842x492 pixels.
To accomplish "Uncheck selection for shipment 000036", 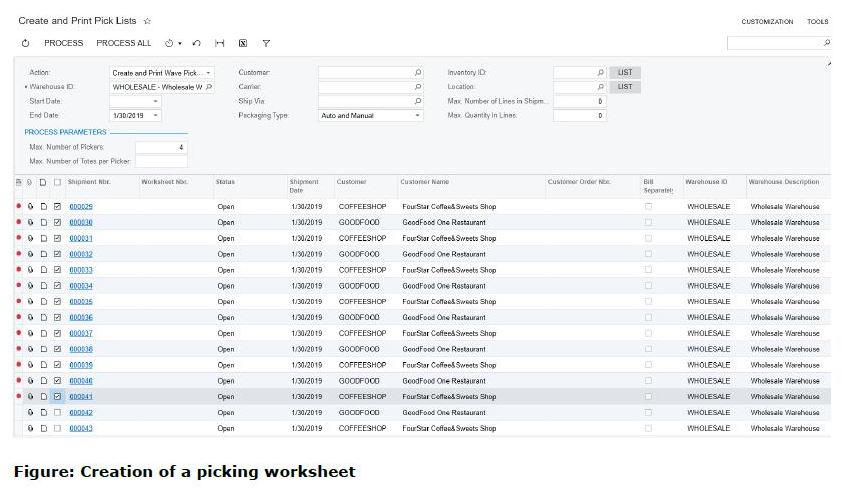I will click(57, 317).
